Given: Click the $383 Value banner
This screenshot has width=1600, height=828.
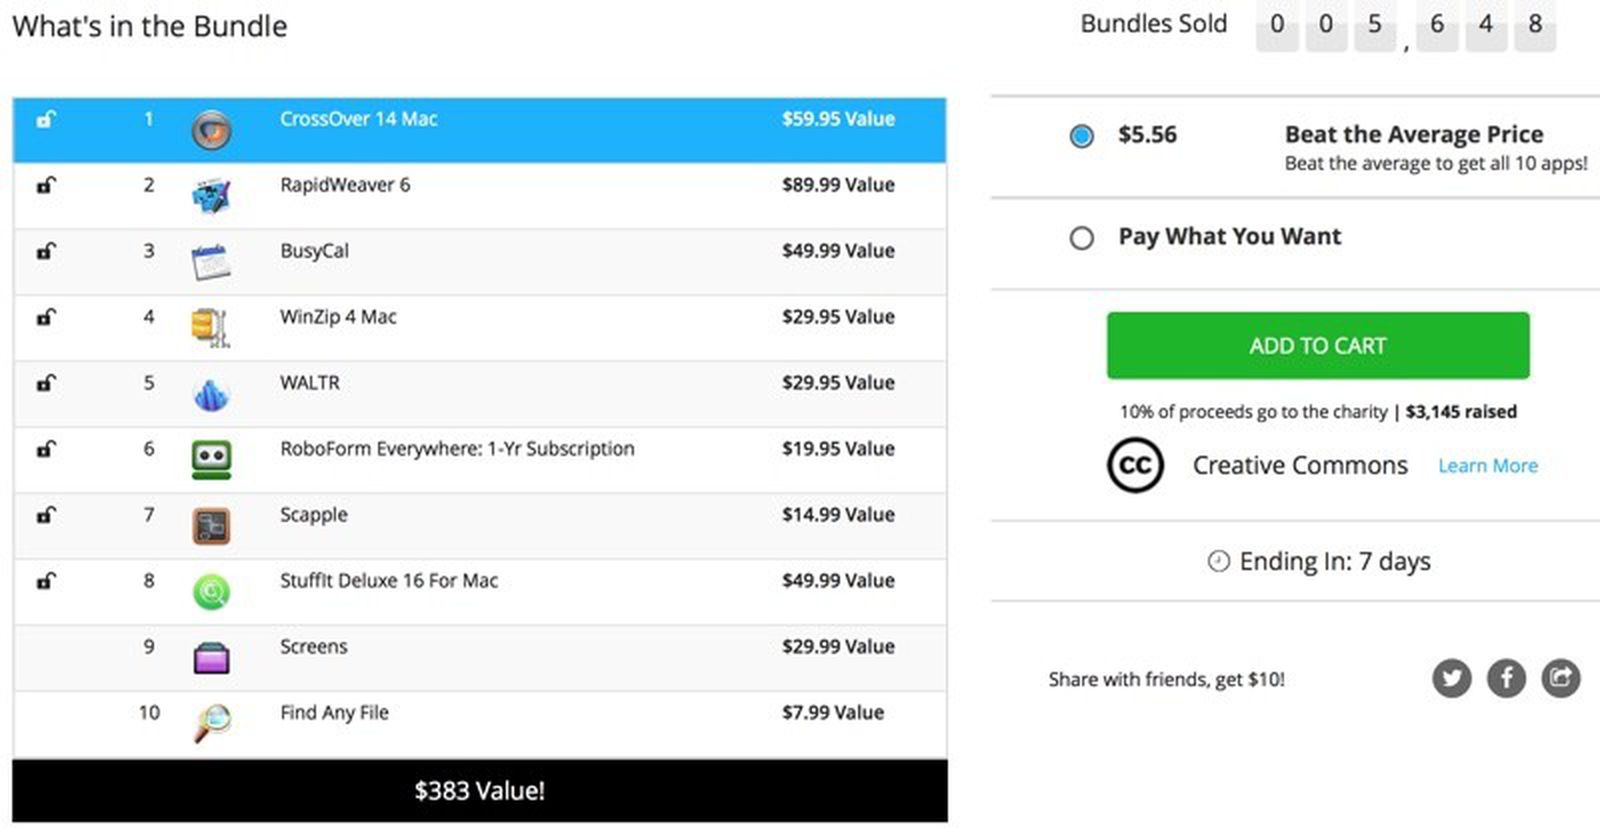Looking at the screenshot, I should 480,790.
